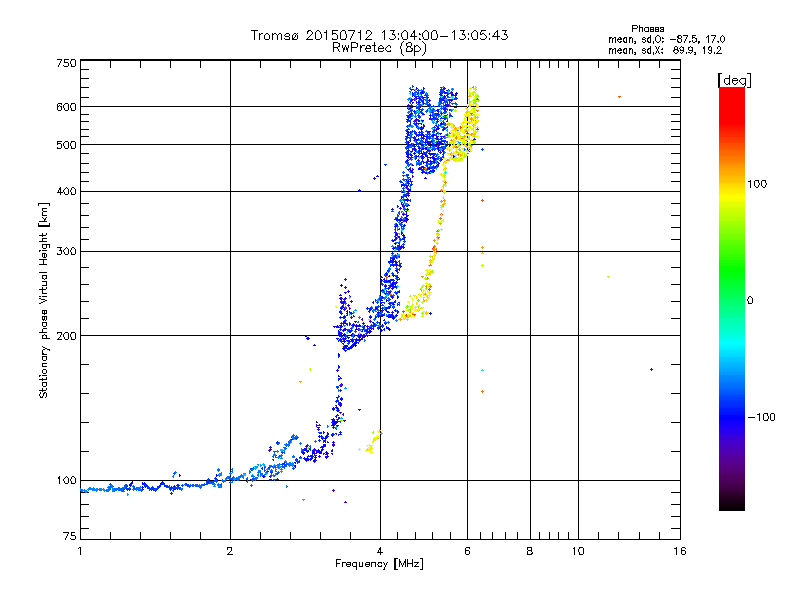The image size is (800, 600).
Task: Click the isolated purple data point near 14 MHz
Action: click(652, 369)
